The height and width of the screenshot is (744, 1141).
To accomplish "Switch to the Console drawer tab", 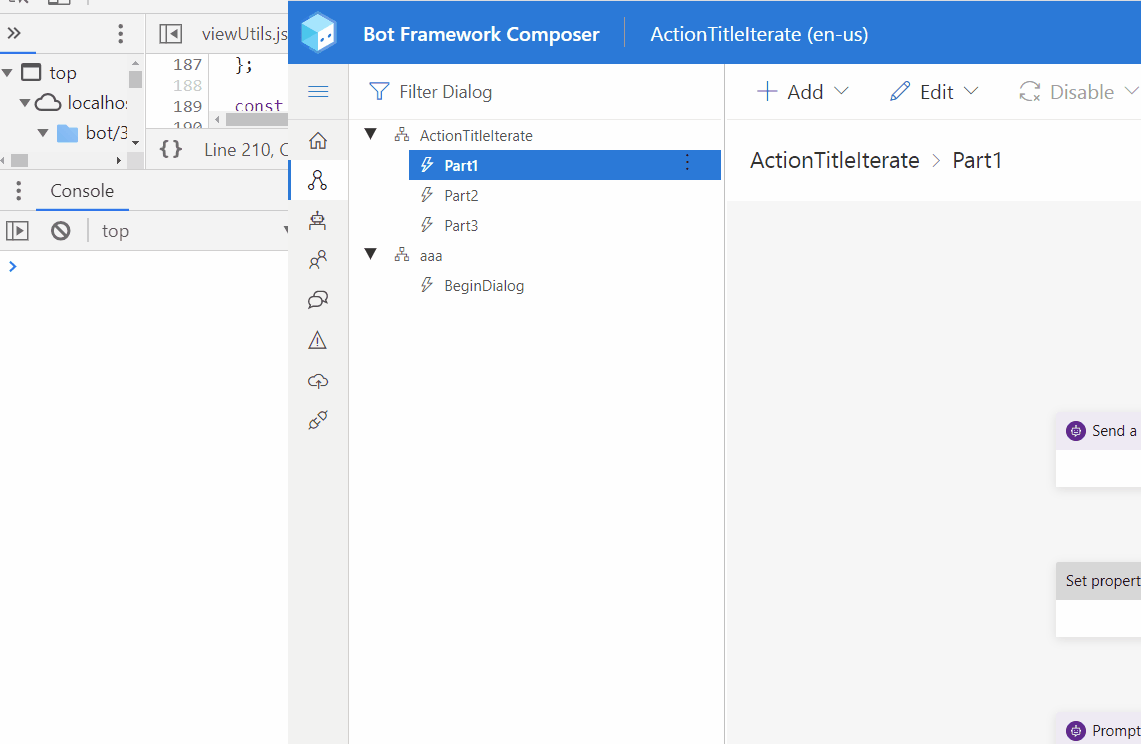I will click(x=82, y=191).
